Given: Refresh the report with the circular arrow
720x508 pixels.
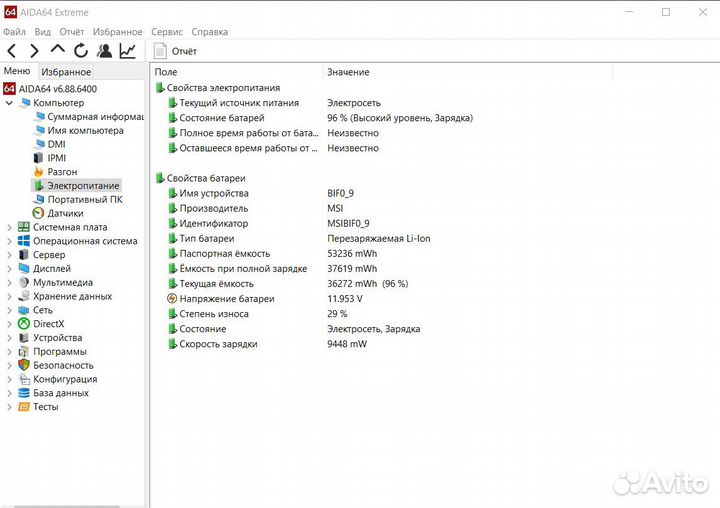Looking at the screenshot, I should pyautogui.click(x=81, y=51).
